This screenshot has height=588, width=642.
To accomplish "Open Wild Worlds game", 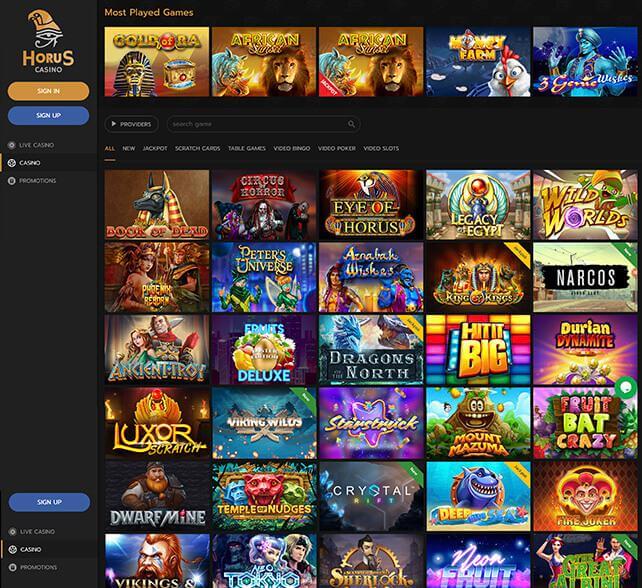I will tap(585, 205).
